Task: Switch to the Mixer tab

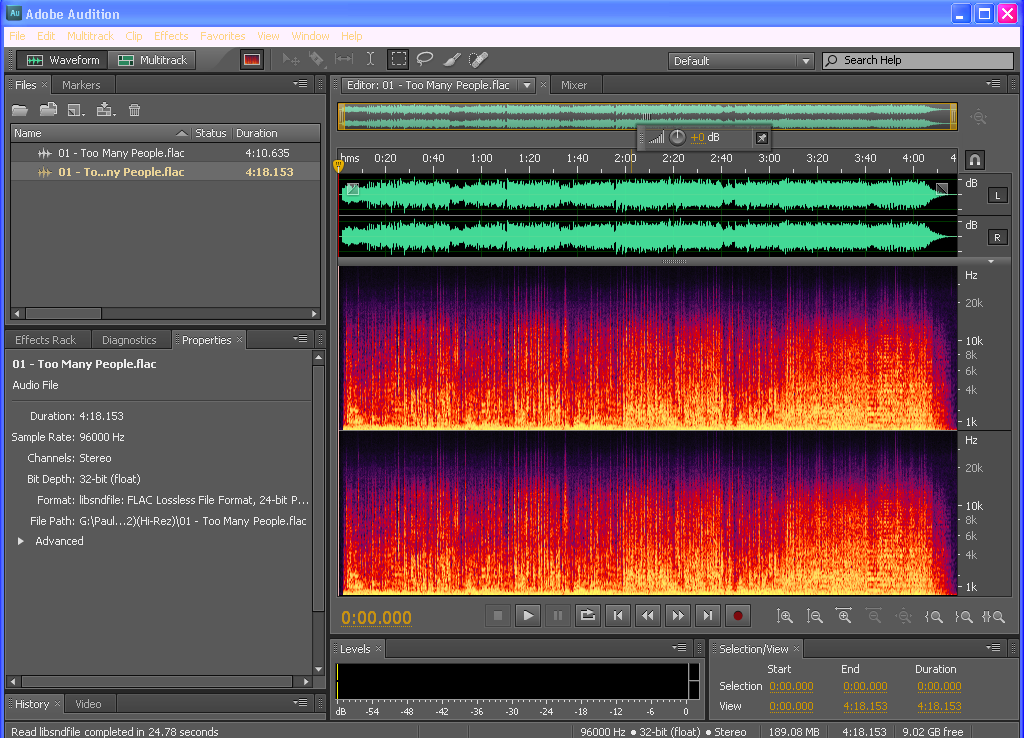Action: (574, 85)
